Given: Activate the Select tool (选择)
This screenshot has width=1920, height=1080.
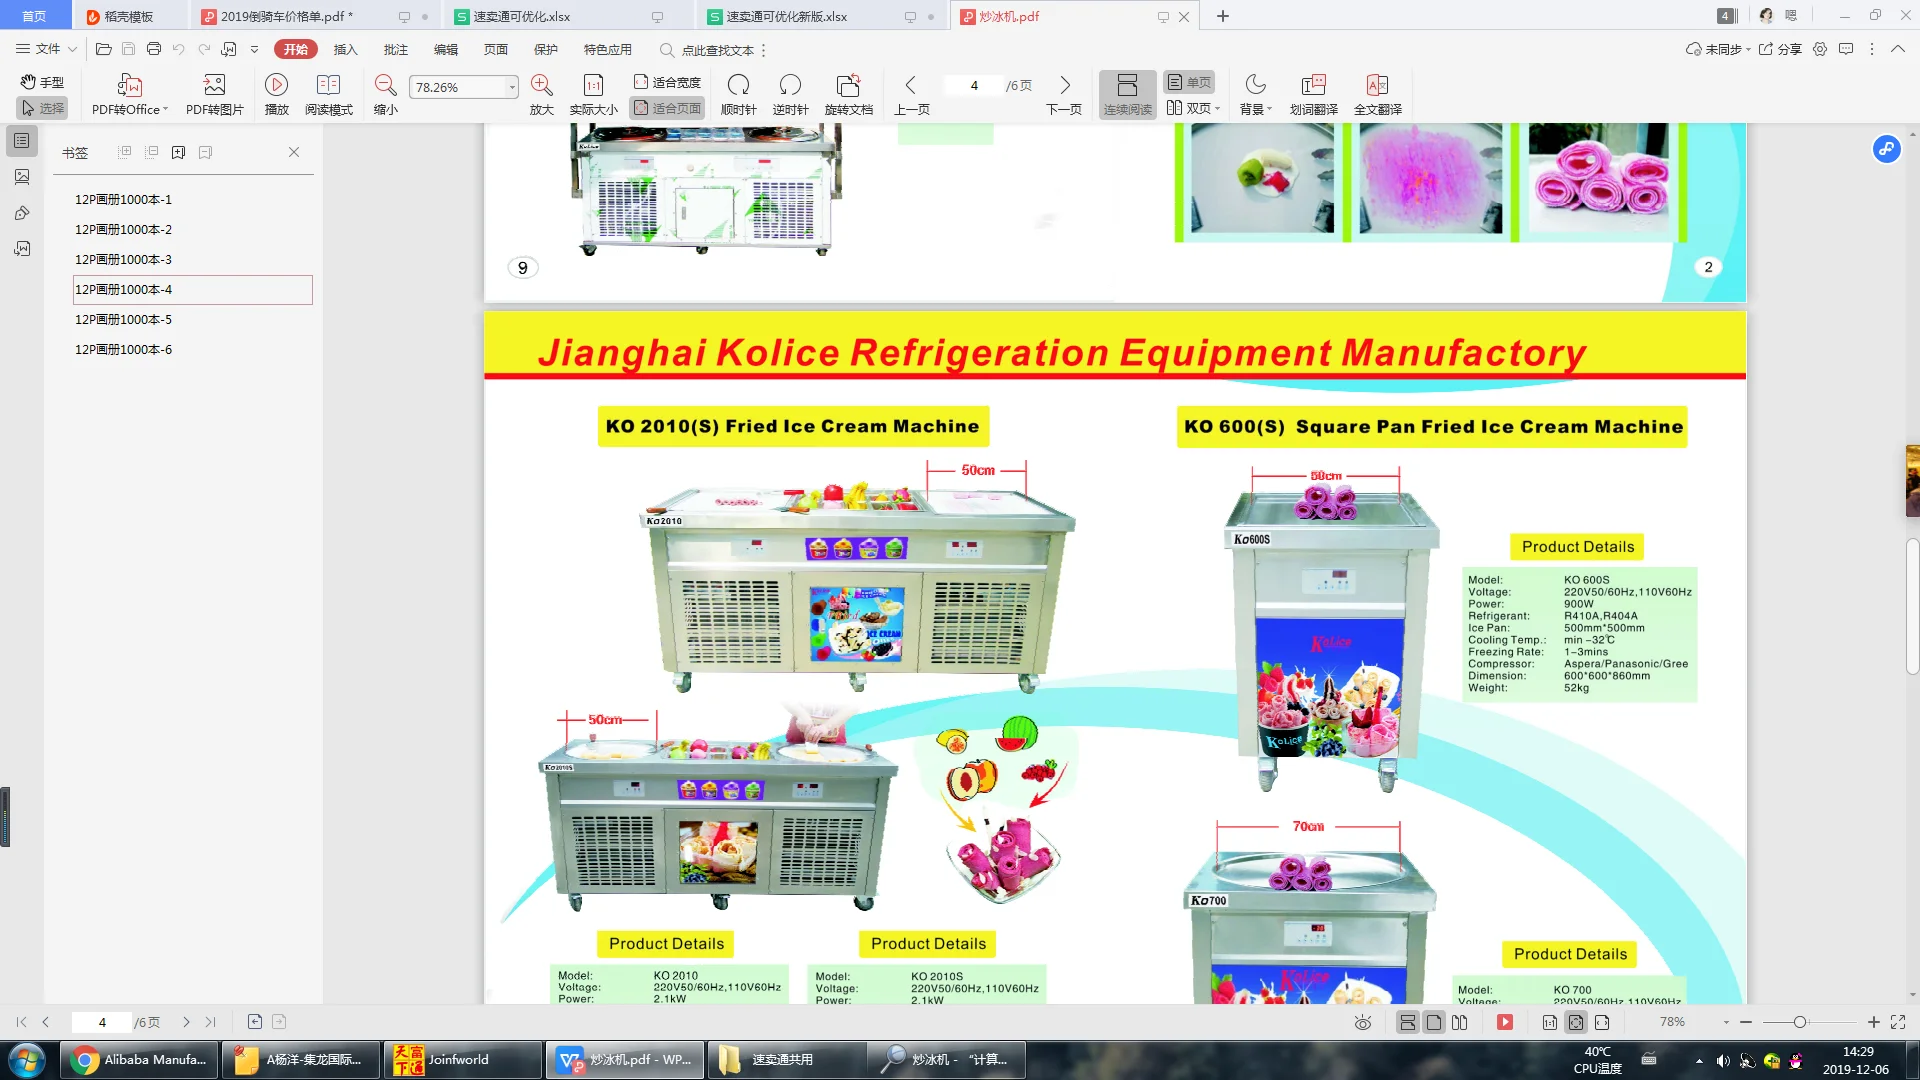Looking at the screenshot, I should click(x=42, y=108).
